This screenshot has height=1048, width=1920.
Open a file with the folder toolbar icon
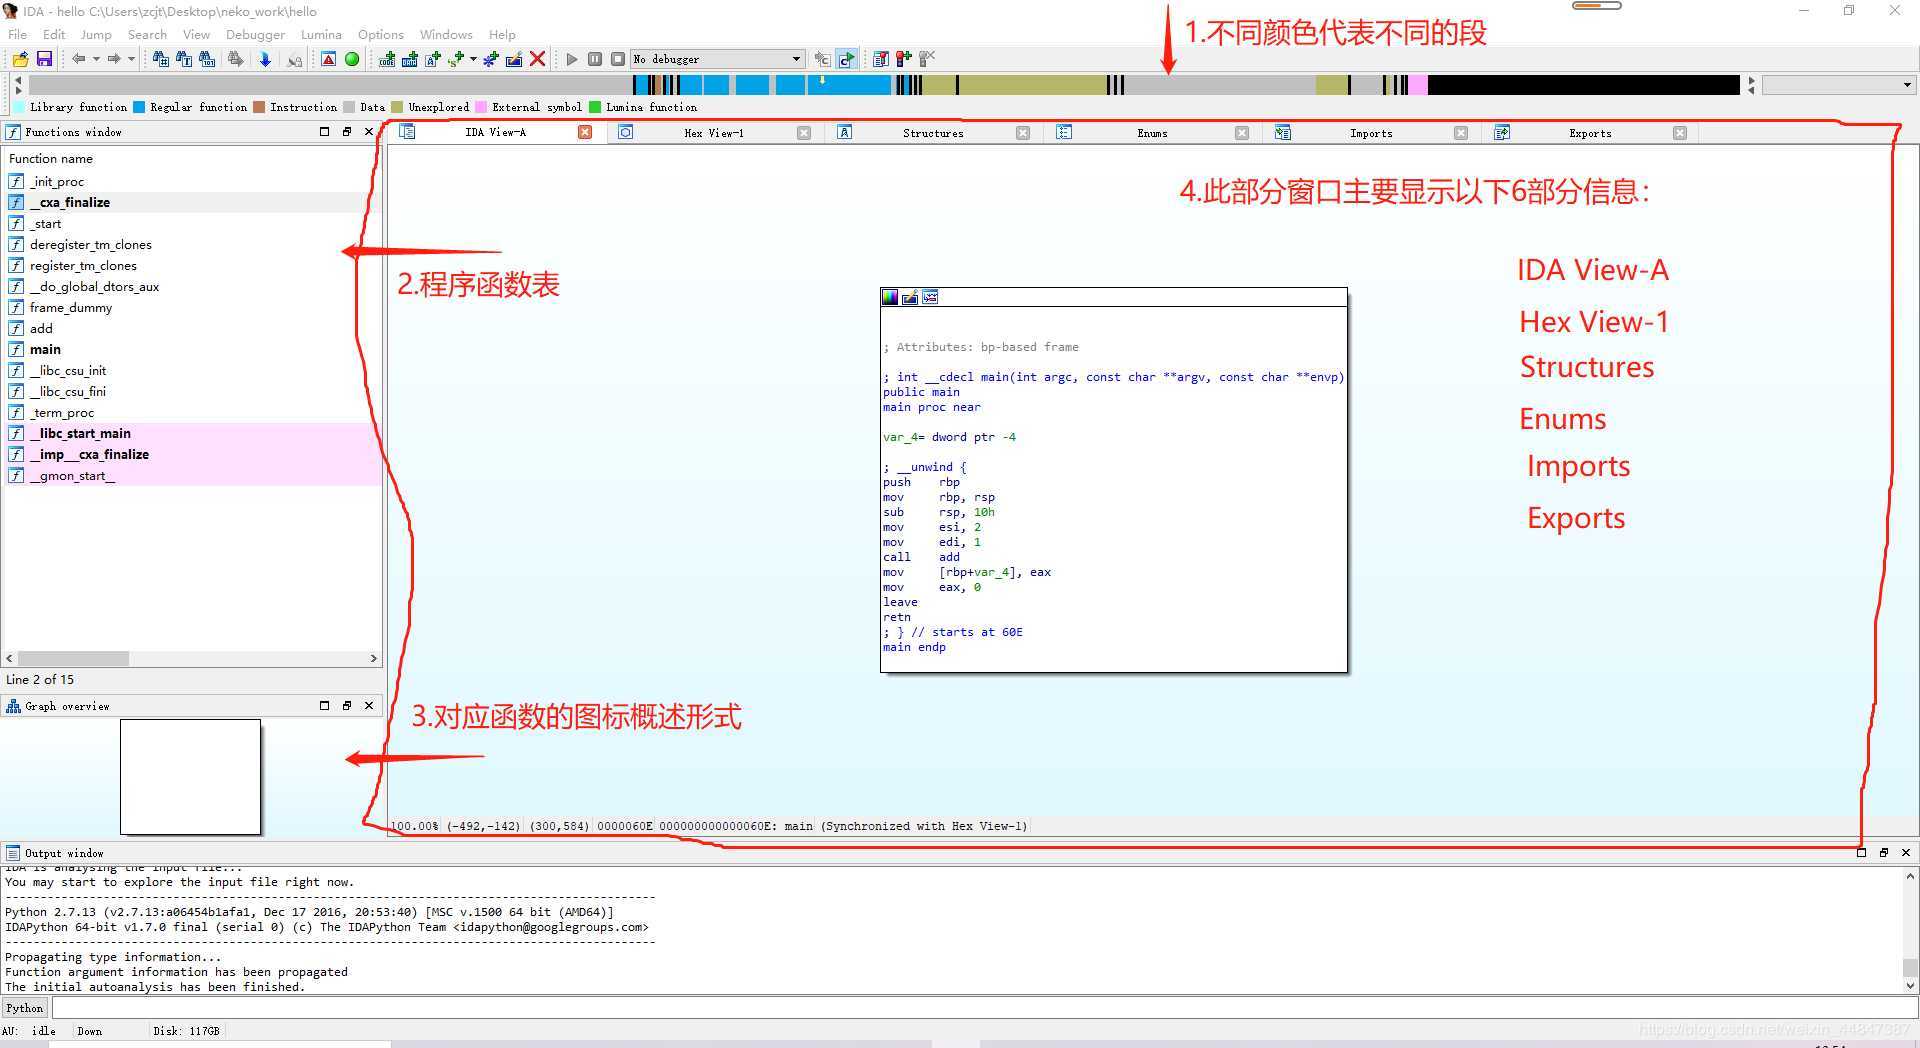pyautogui.click(x=20, y=59)
